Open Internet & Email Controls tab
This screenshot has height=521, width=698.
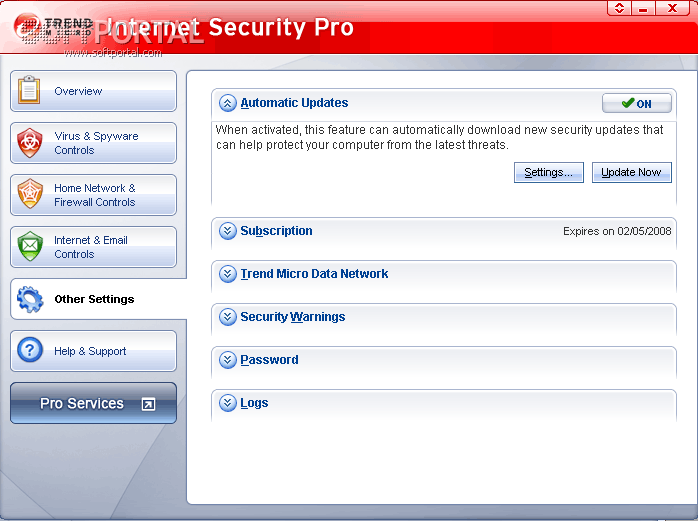(x=93, y=247)
